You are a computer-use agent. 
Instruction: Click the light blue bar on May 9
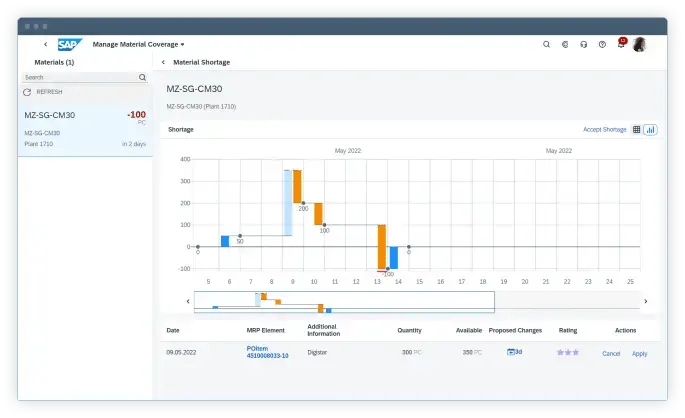[288, 203]
